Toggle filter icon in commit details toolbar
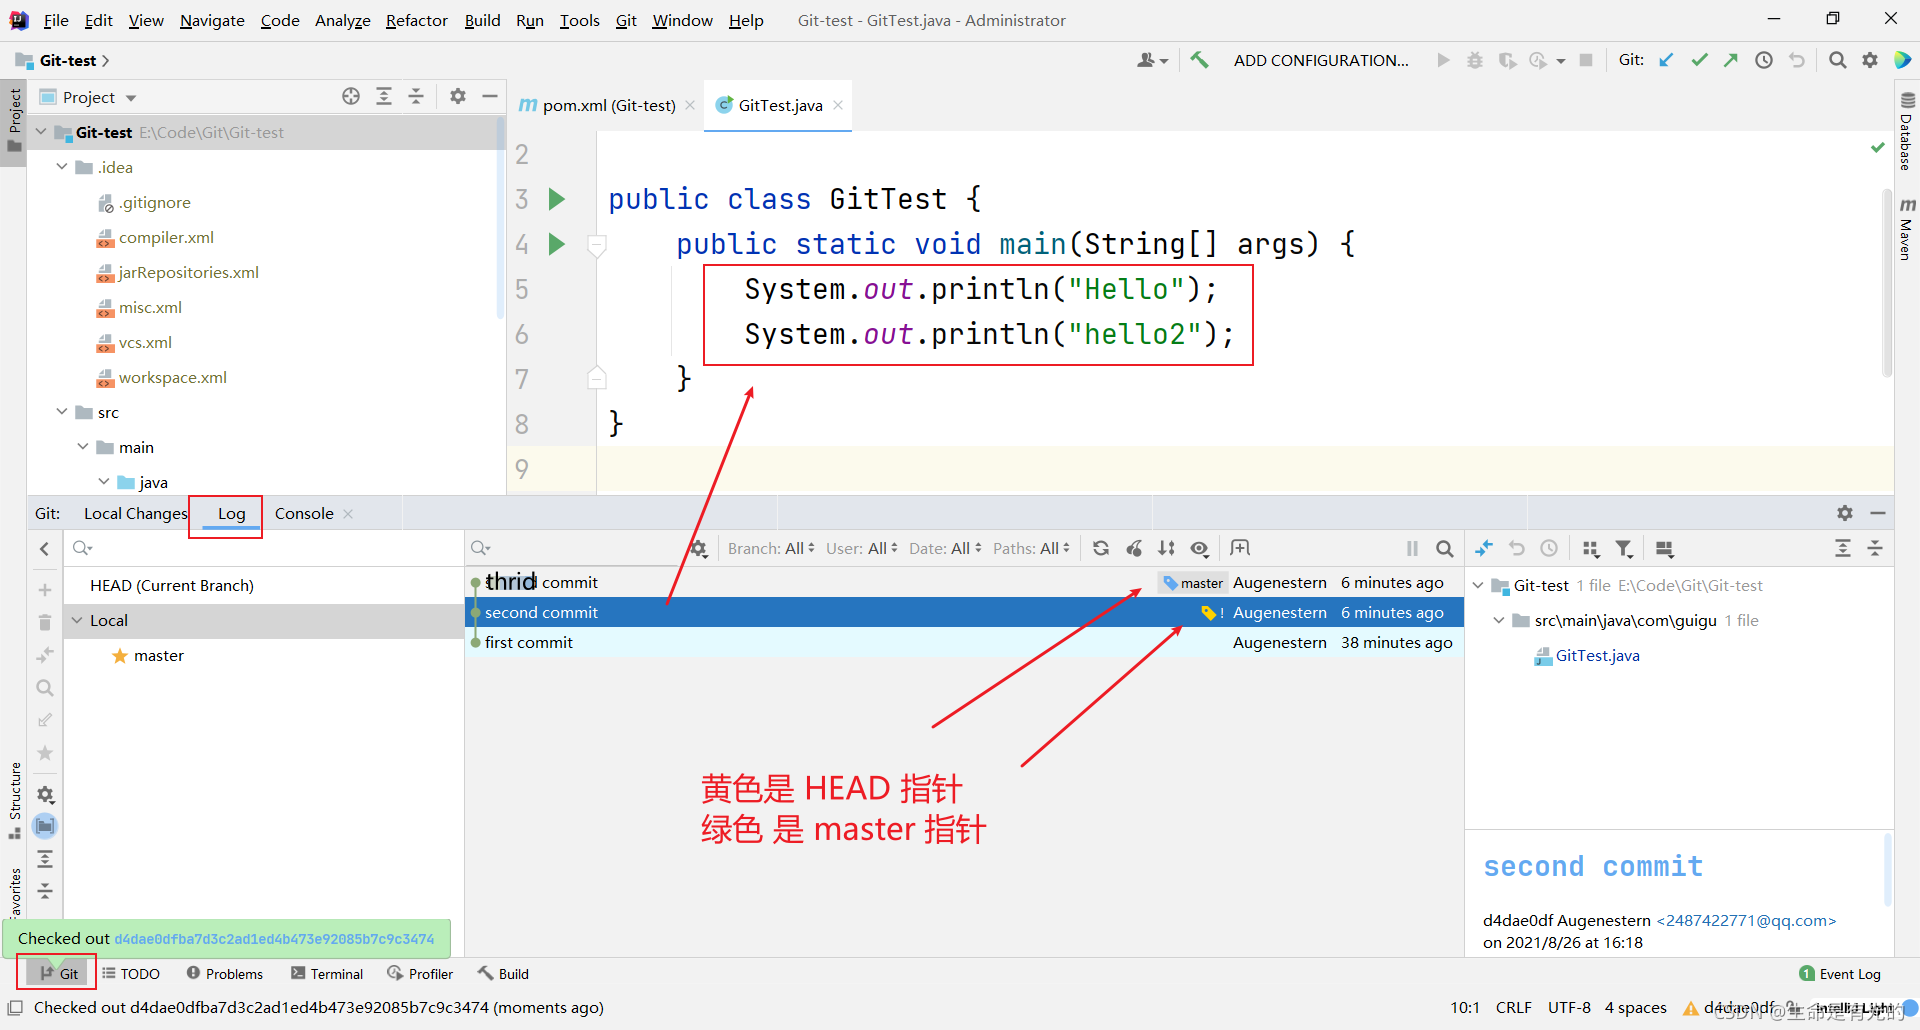The height and width of the screenshot is (1030, 1920). click(x=1624, y=548)
